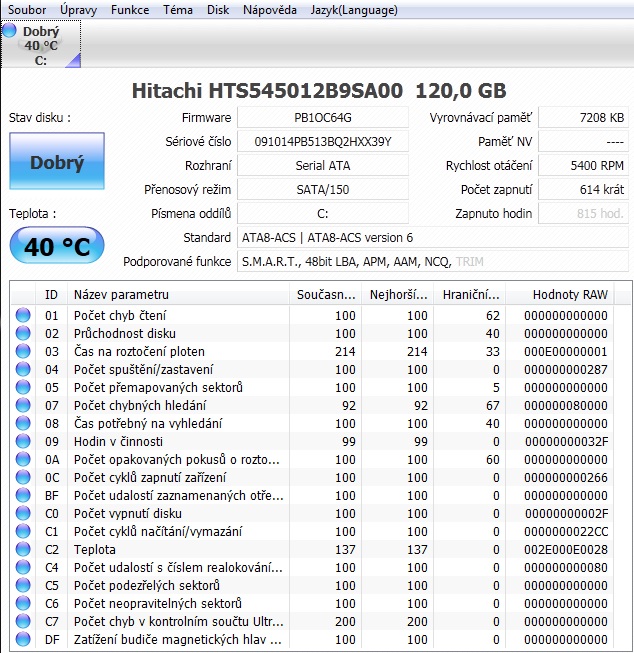Open the Funkce menu
Viewport: 634px width, 653px height.
click(130, 10)
